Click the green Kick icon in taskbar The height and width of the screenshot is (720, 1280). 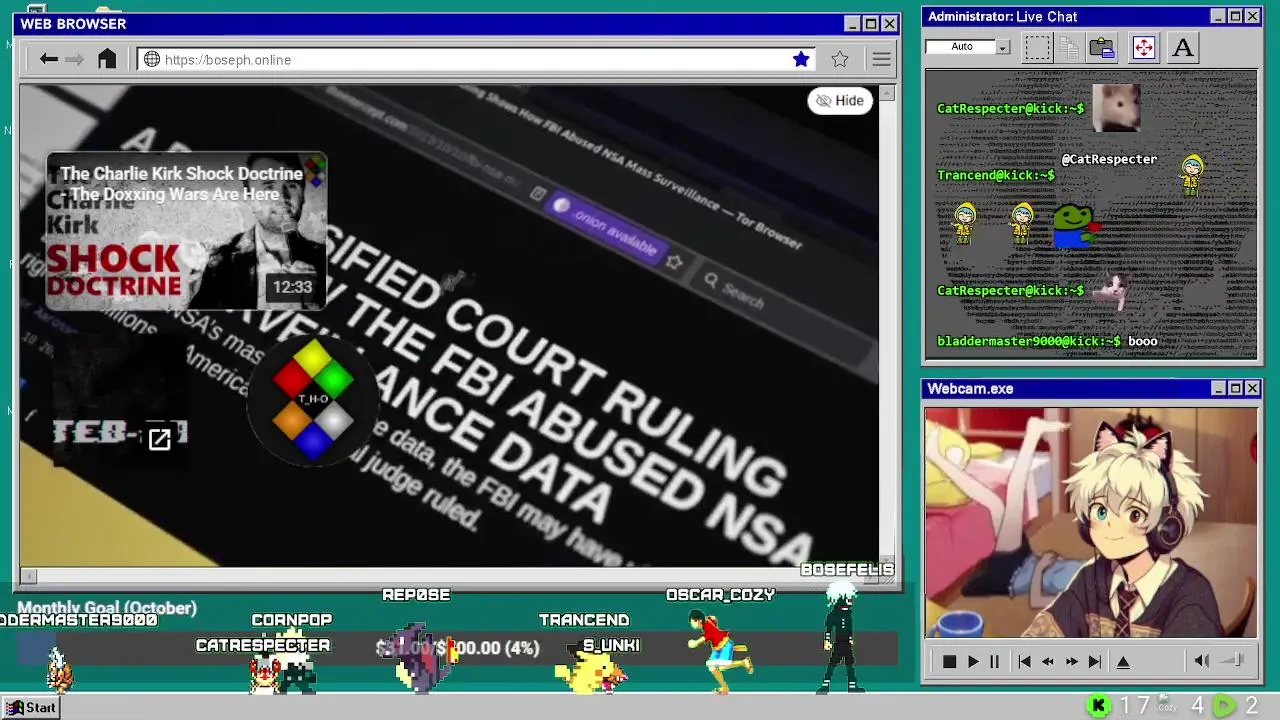(1098, 706)
